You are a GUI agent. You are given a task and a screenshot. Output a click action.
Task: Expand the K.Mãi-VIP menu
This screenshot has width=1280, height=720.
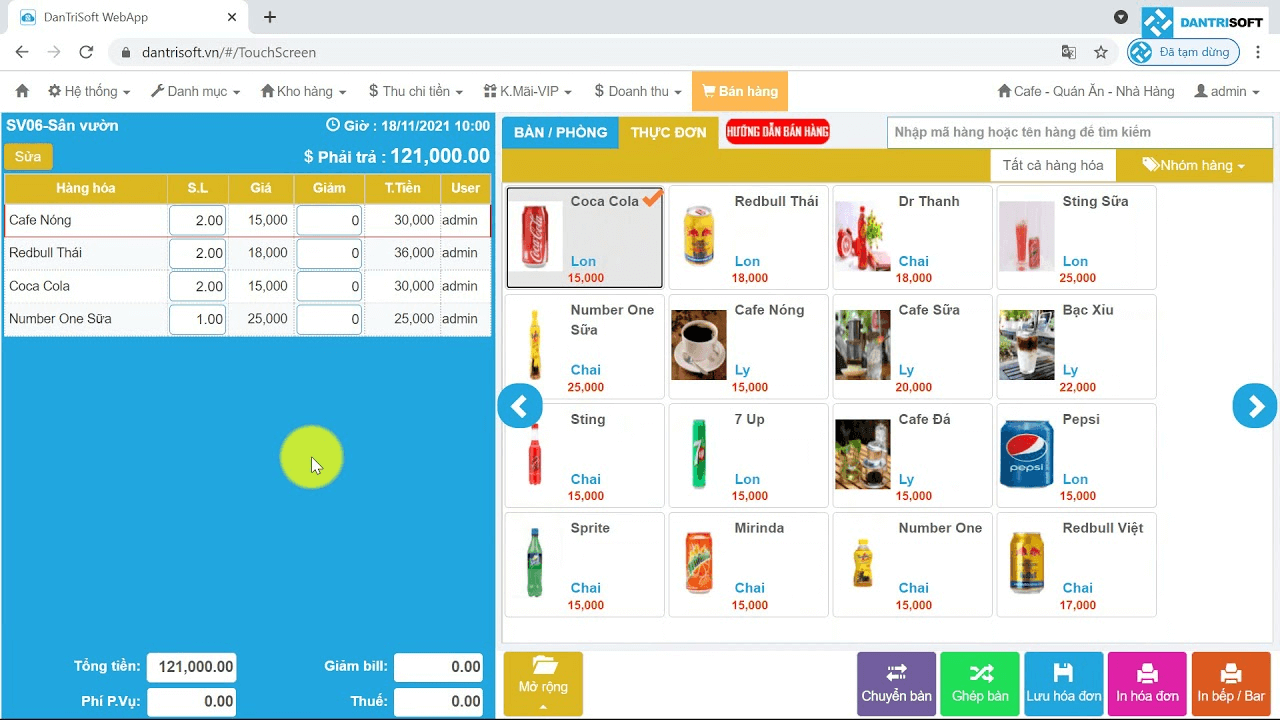click(x=527, y=91)
